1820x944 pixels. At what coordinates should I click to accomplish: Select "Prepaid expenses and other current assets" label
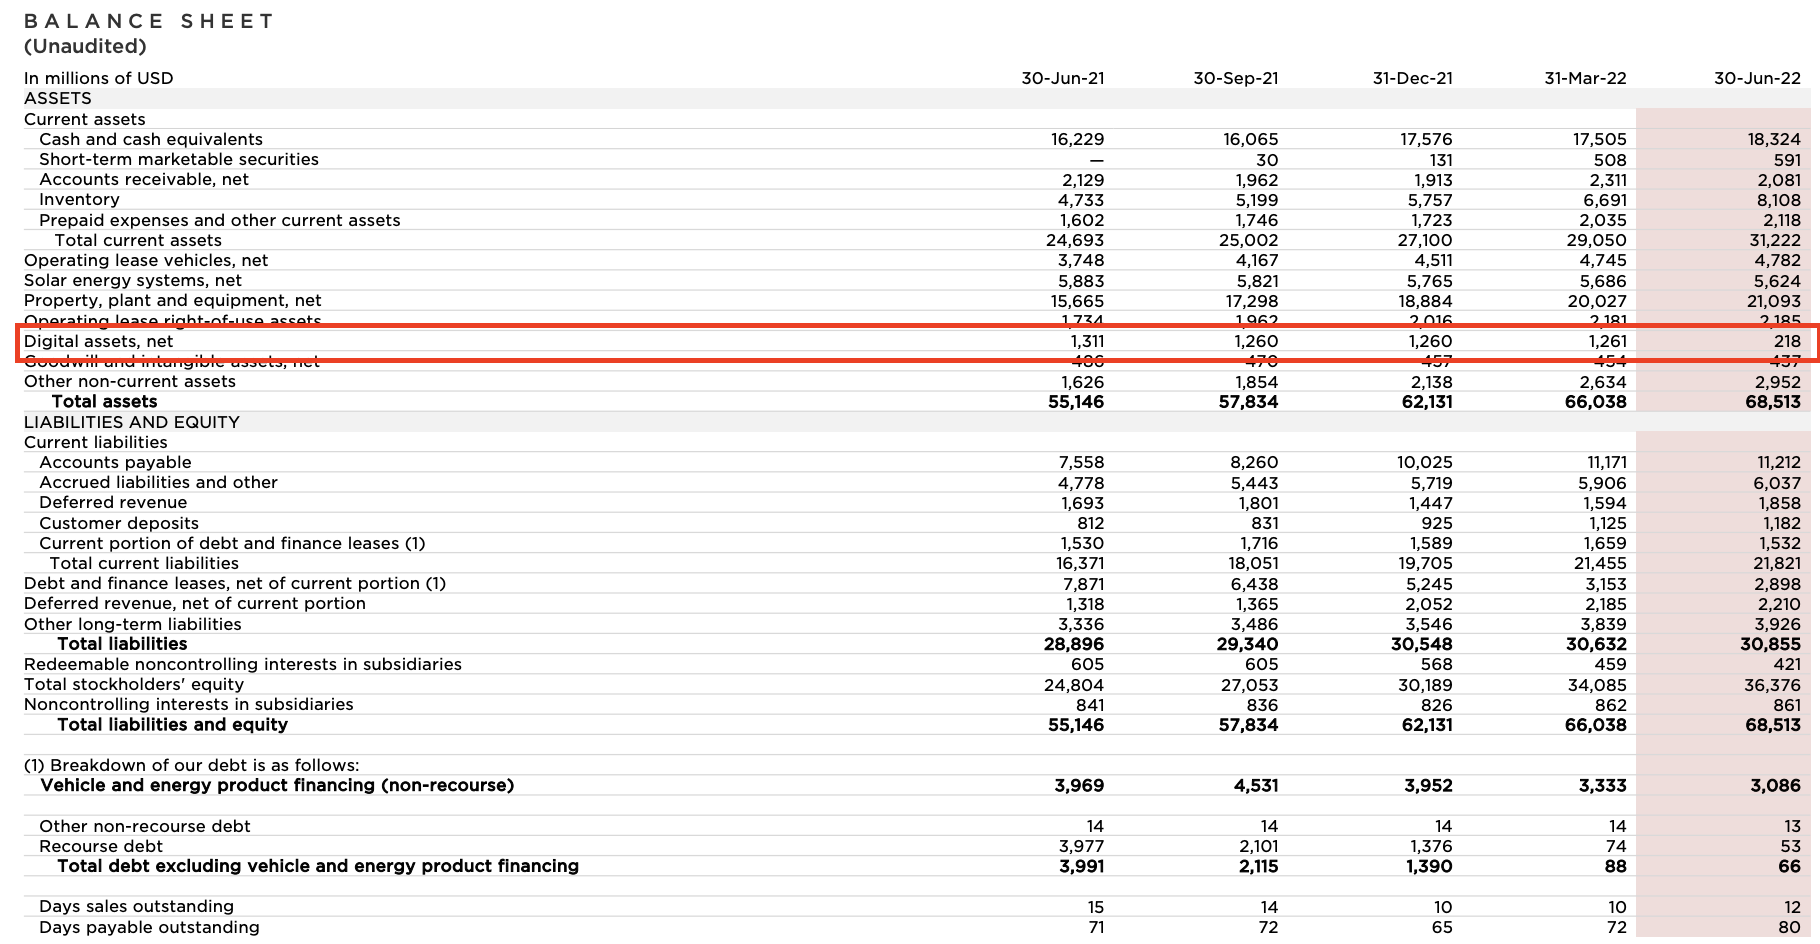[220, 220]
